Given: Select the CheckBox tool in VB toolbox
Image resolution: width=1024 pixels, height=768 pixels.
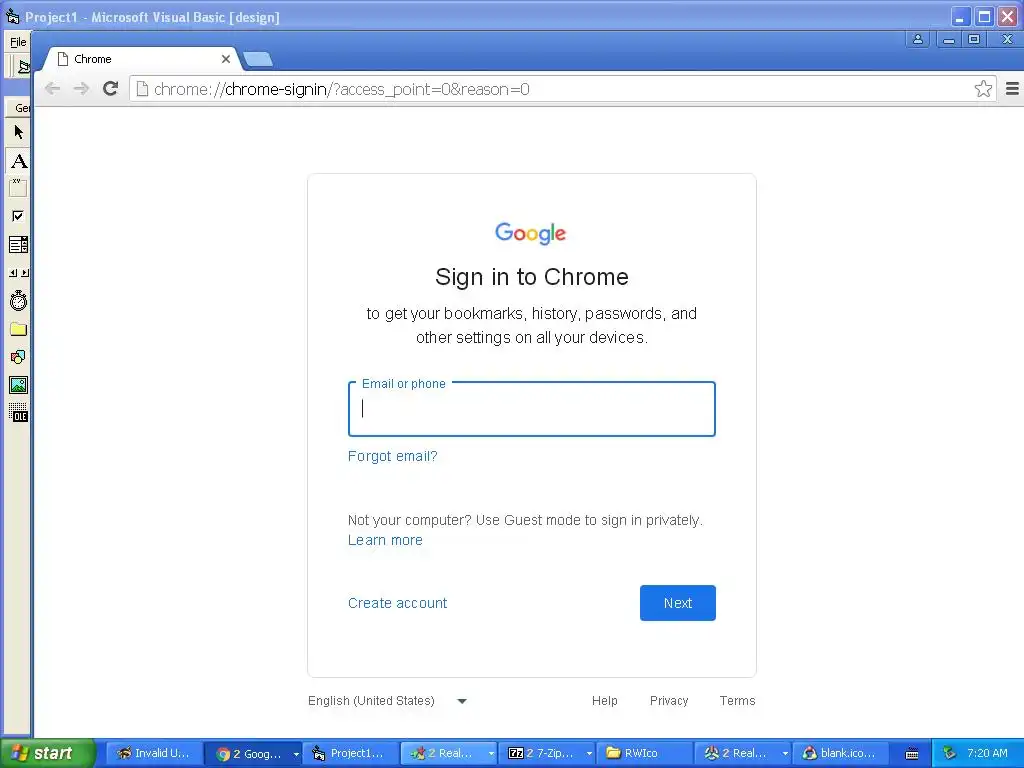Looking at the screenshot, I should click(x=18, y=216).
